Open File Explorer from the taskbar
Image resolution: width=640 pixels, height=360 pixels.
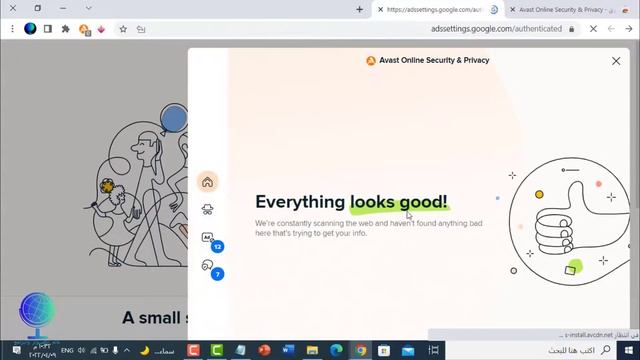(x=312, y=350)
